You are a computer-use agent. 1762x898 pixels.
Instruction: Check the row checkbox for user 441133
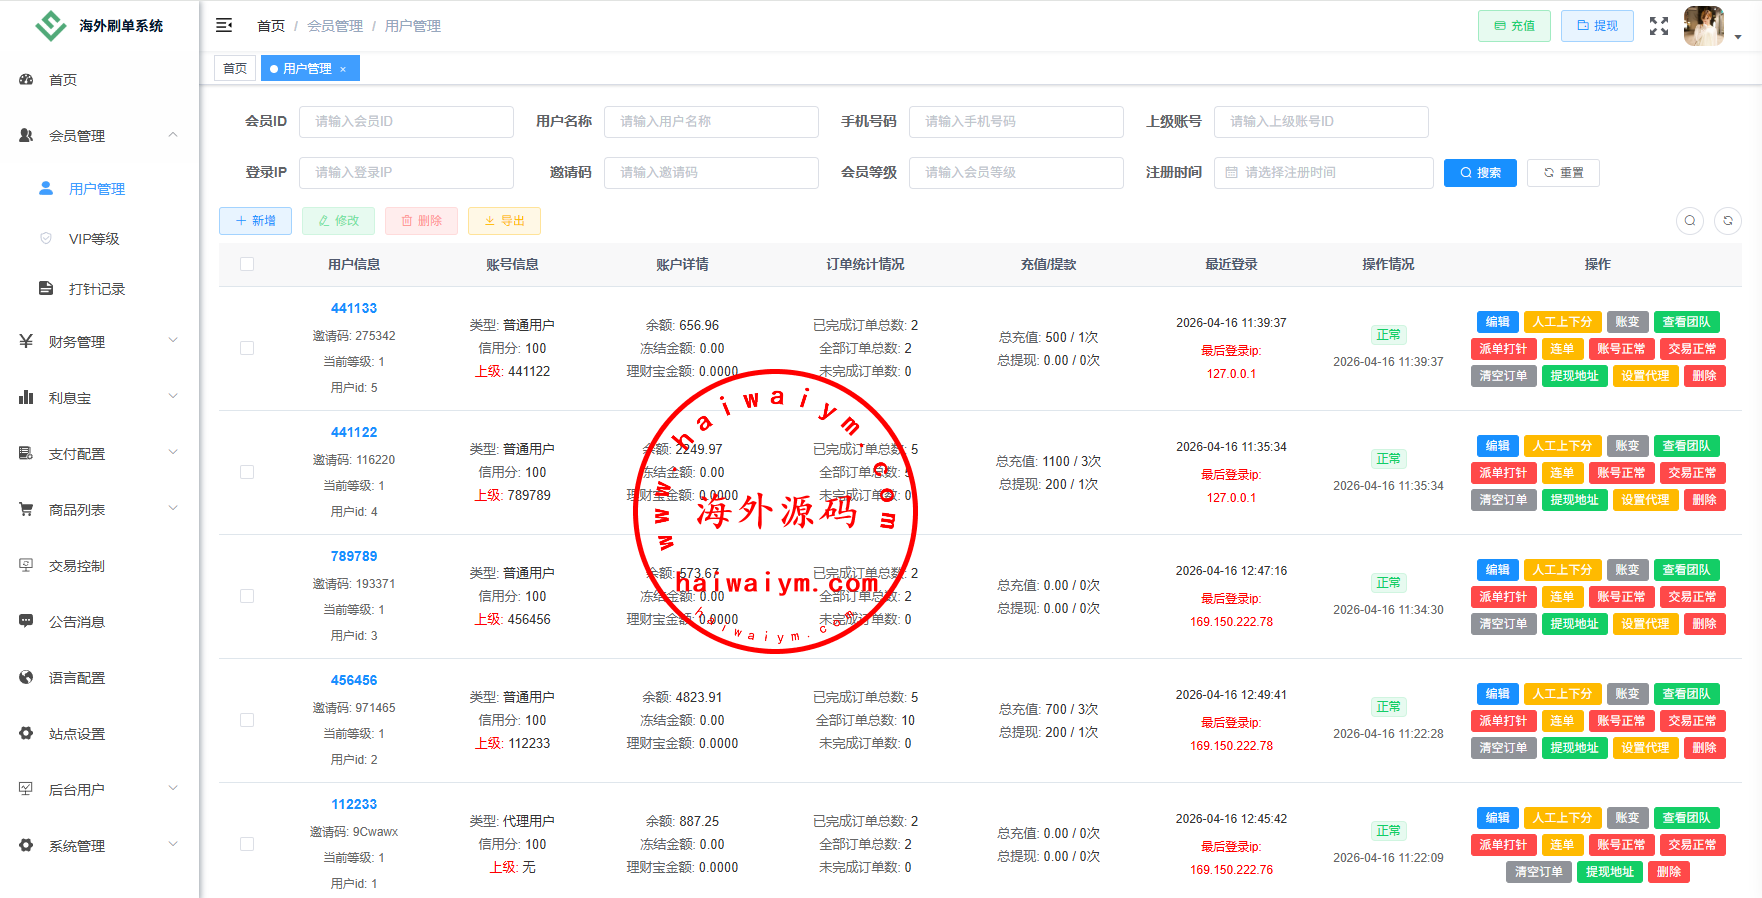point(247,348)
